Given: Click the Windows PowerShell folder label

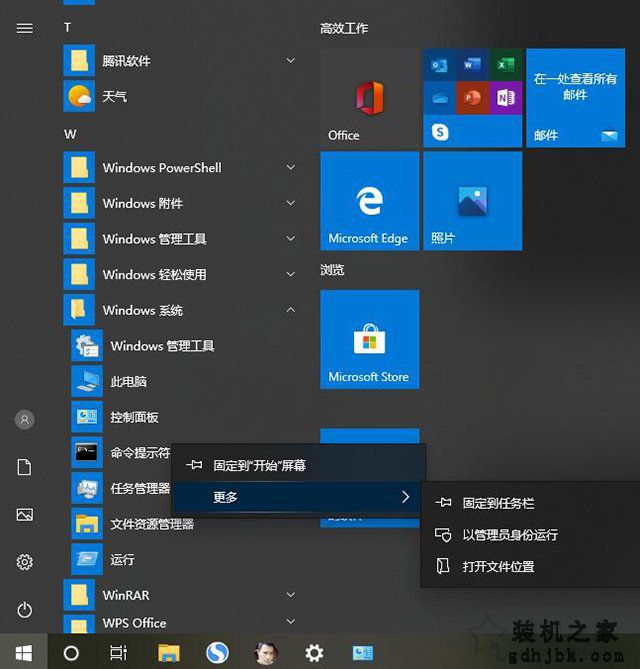Looking at the screenshot, I should pyautogui.click(x=162, y=168).
